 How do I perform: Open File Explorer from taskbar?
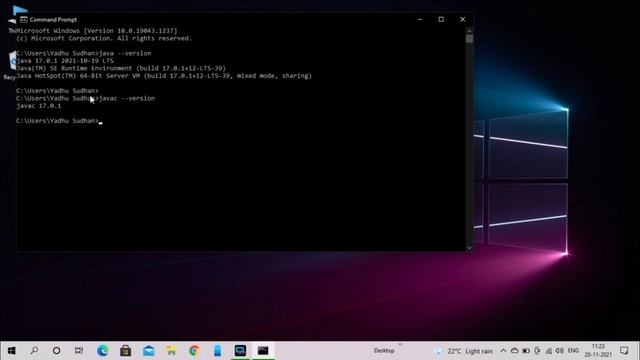[171, 351]
